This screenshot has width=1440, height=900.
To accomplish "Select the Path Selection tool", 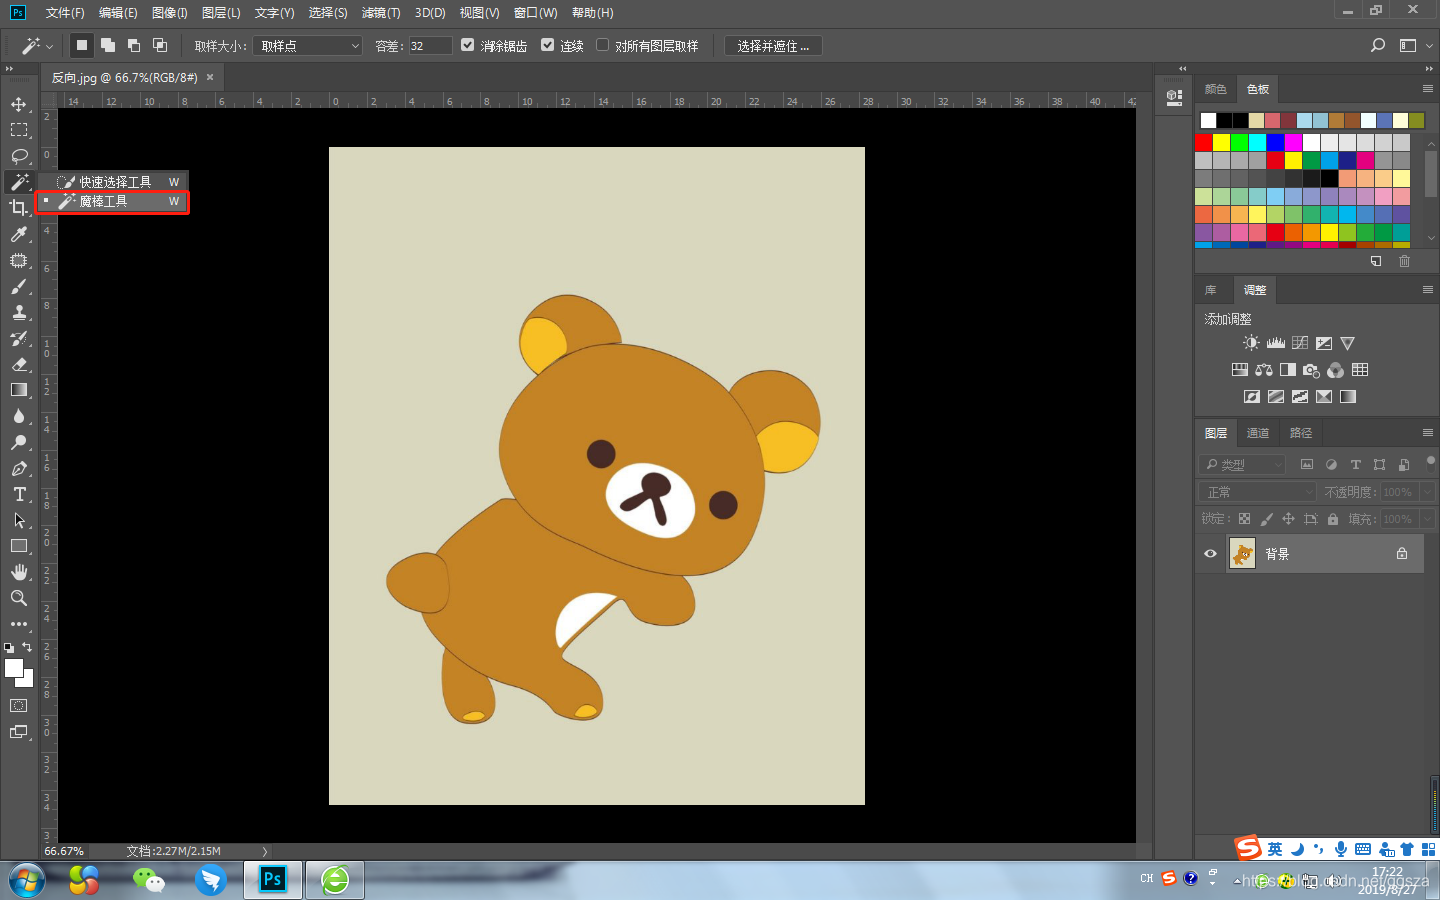I will pos(19,520).
